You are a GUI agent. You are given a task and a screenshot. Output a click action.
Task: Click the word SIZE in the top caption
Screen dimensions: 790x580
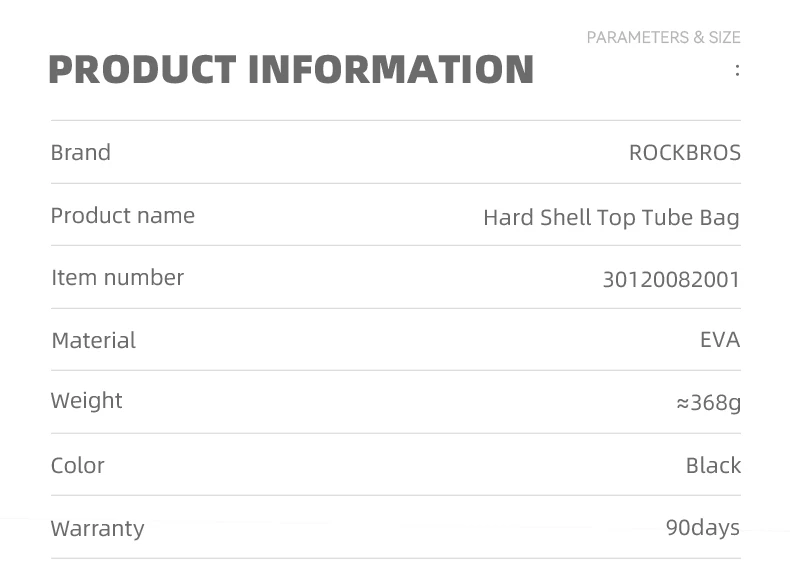(x=725, y=37)
